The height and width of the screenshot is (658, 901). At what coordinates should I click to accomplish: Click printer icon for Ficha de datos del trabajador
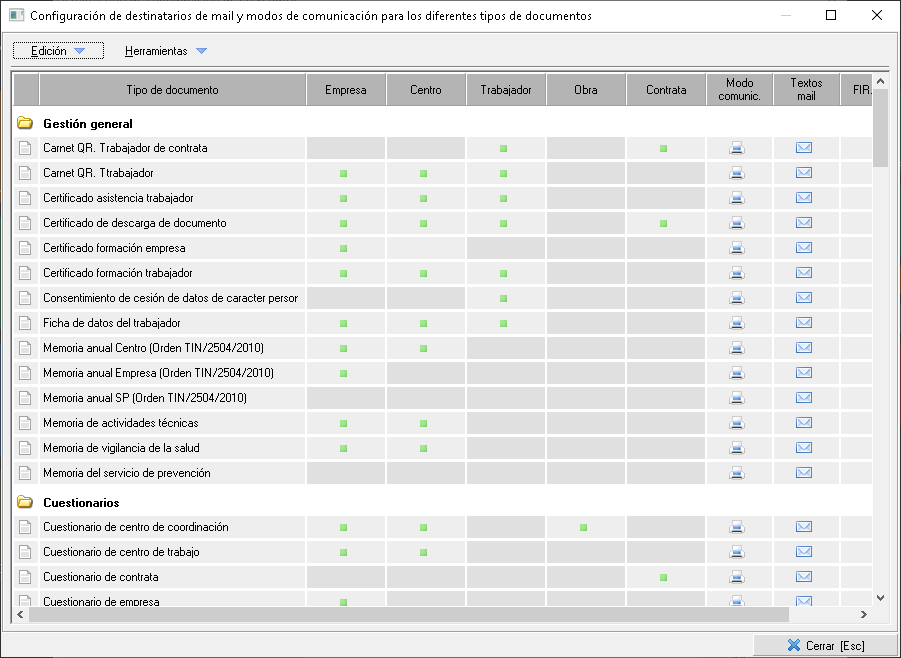(x=737, y=323)
